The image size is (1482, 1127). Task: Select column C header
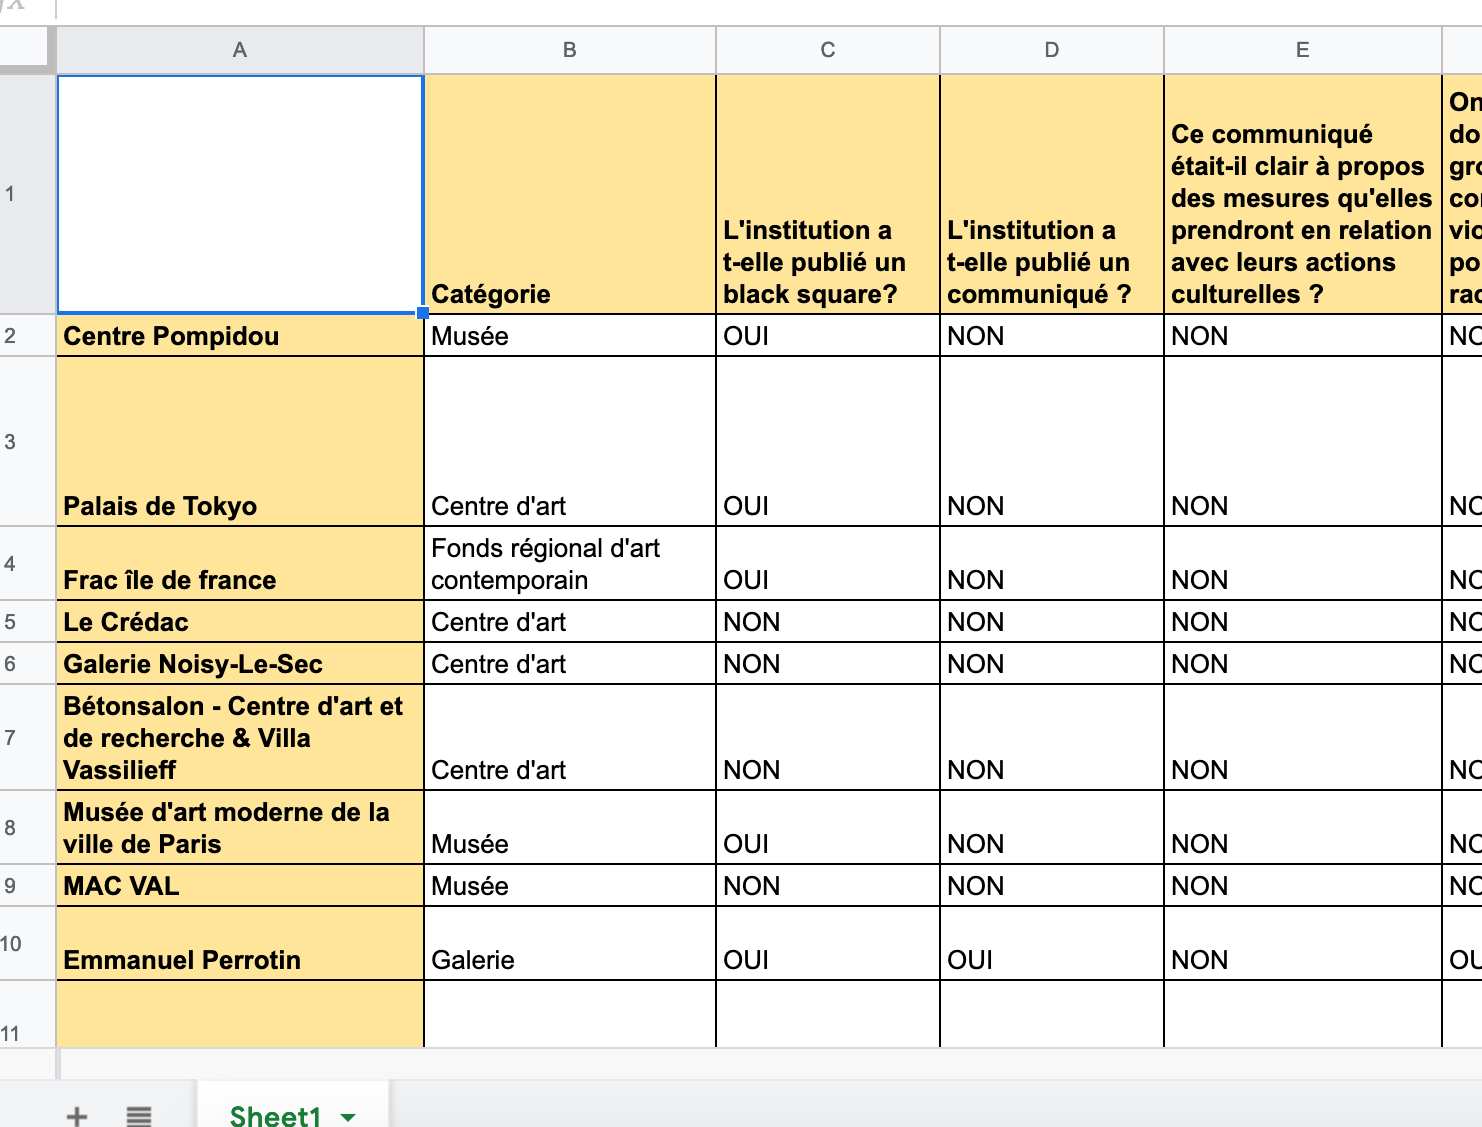[828, 50]
